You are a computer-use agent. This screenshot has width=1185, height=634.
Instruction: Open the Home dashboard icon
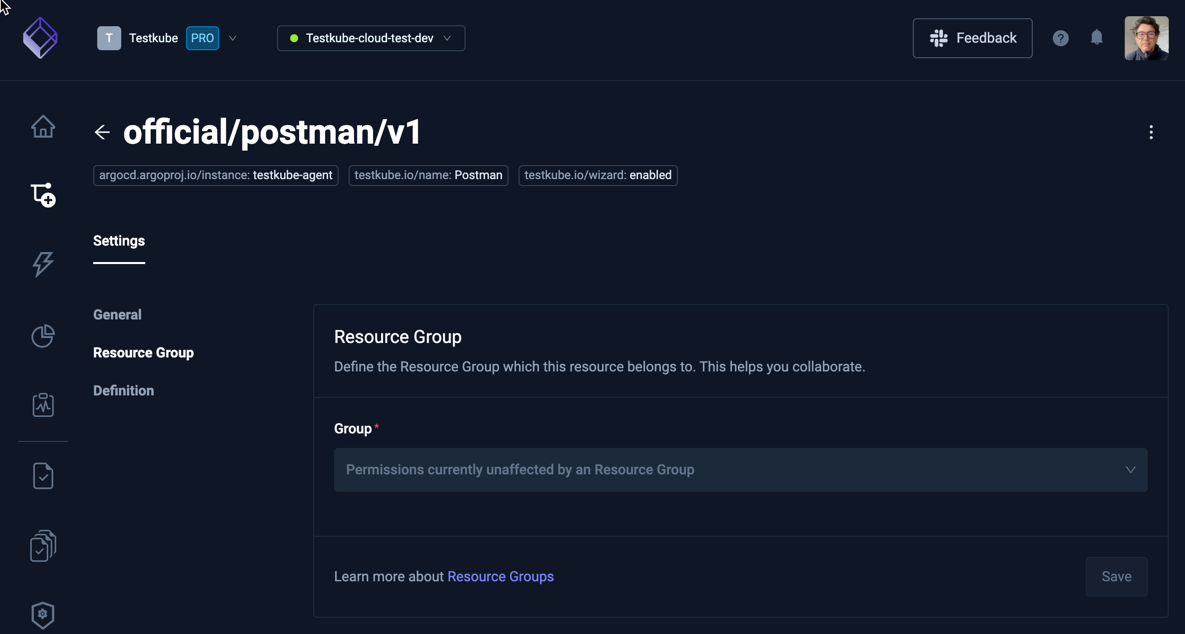[x=42, y=126]
